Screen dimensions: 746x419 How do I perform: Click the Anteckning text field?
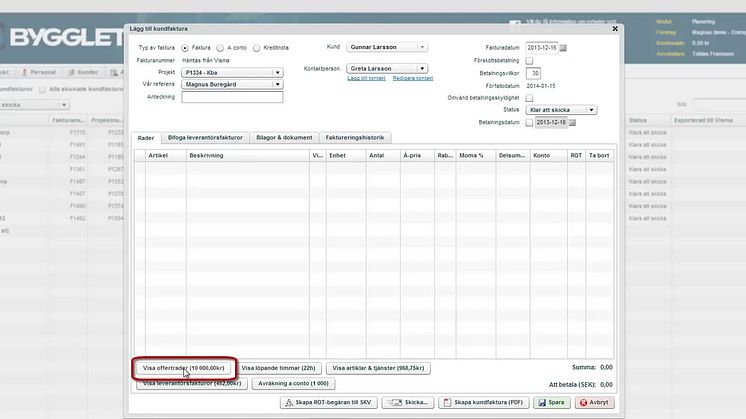[232, 97]
